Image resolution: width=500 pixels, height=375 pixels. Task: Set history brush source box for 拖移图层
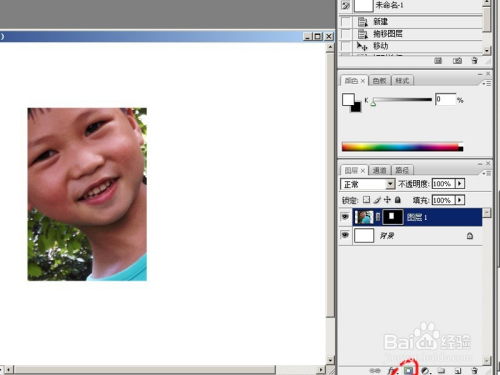346,34
